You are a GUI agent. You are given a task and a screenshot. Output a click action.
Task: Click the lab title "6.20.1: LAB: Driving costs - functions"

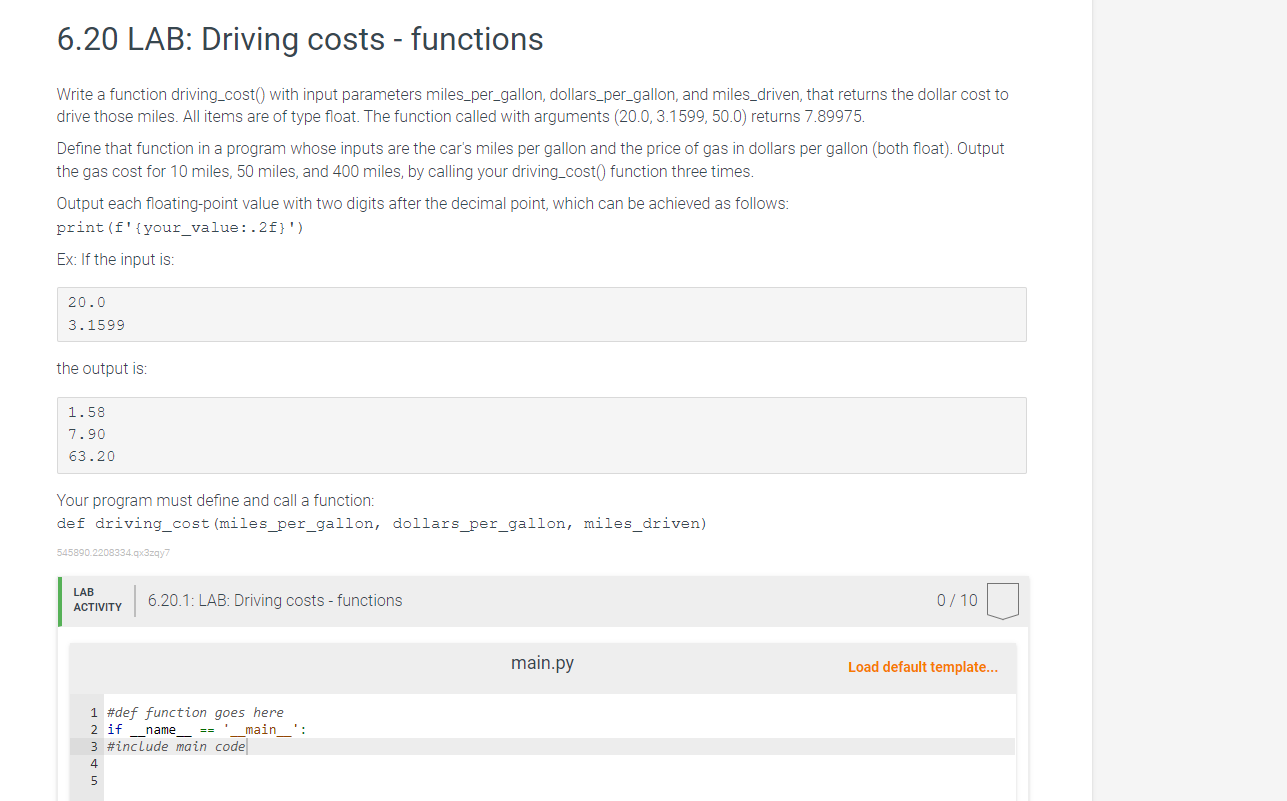274,600
